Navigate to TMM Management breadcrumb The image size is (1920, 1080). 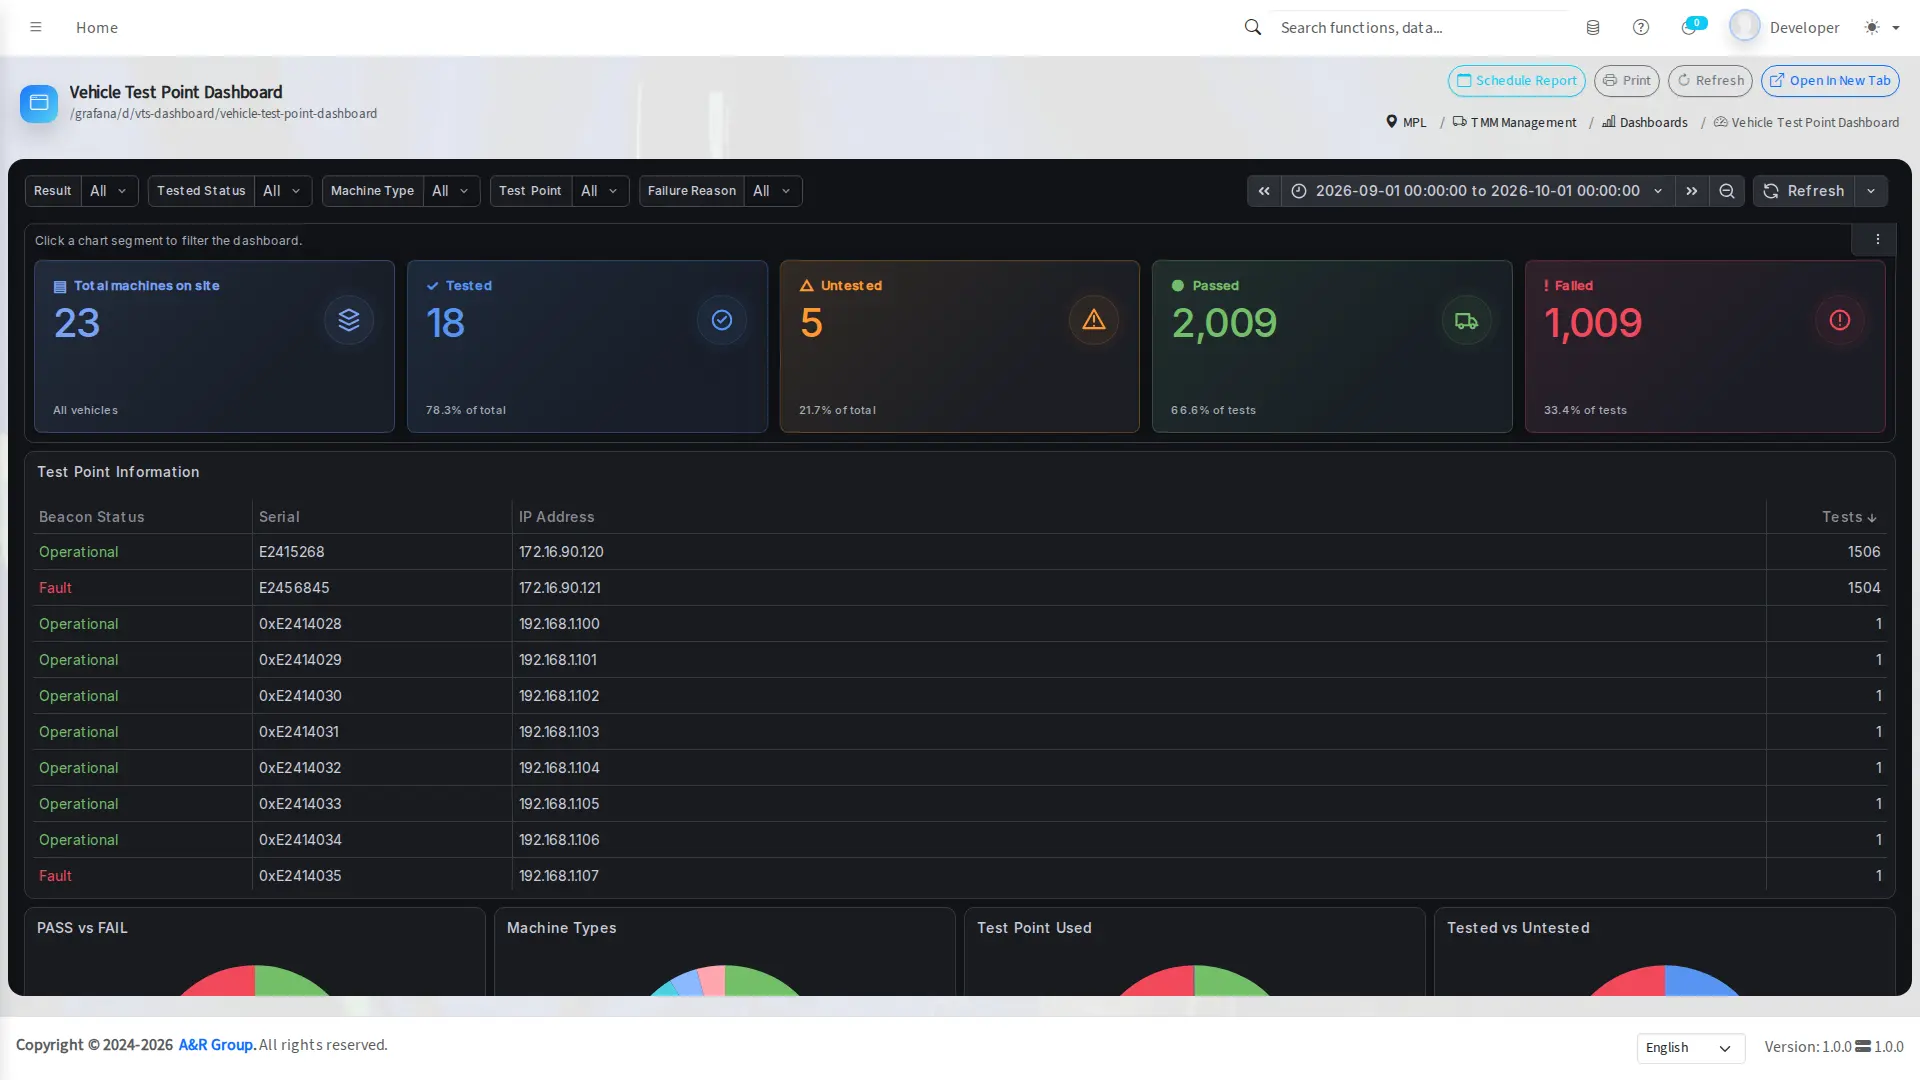pos(1514,122)
